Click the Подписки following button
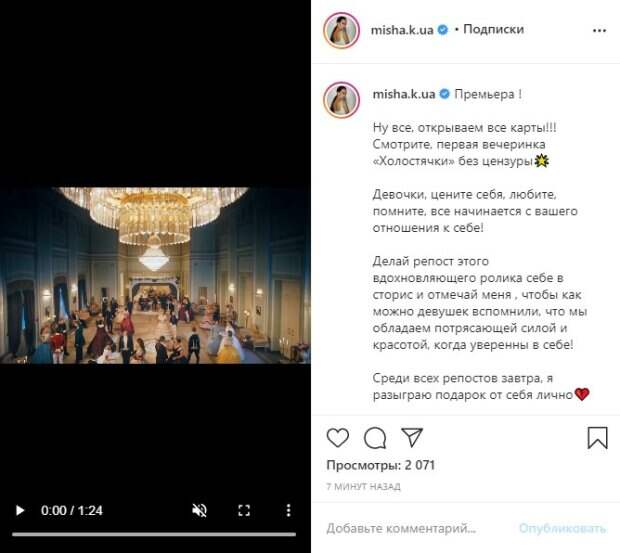Image resolution: width=620 pixels, height=553 pixels. click(x=493, y=29)
